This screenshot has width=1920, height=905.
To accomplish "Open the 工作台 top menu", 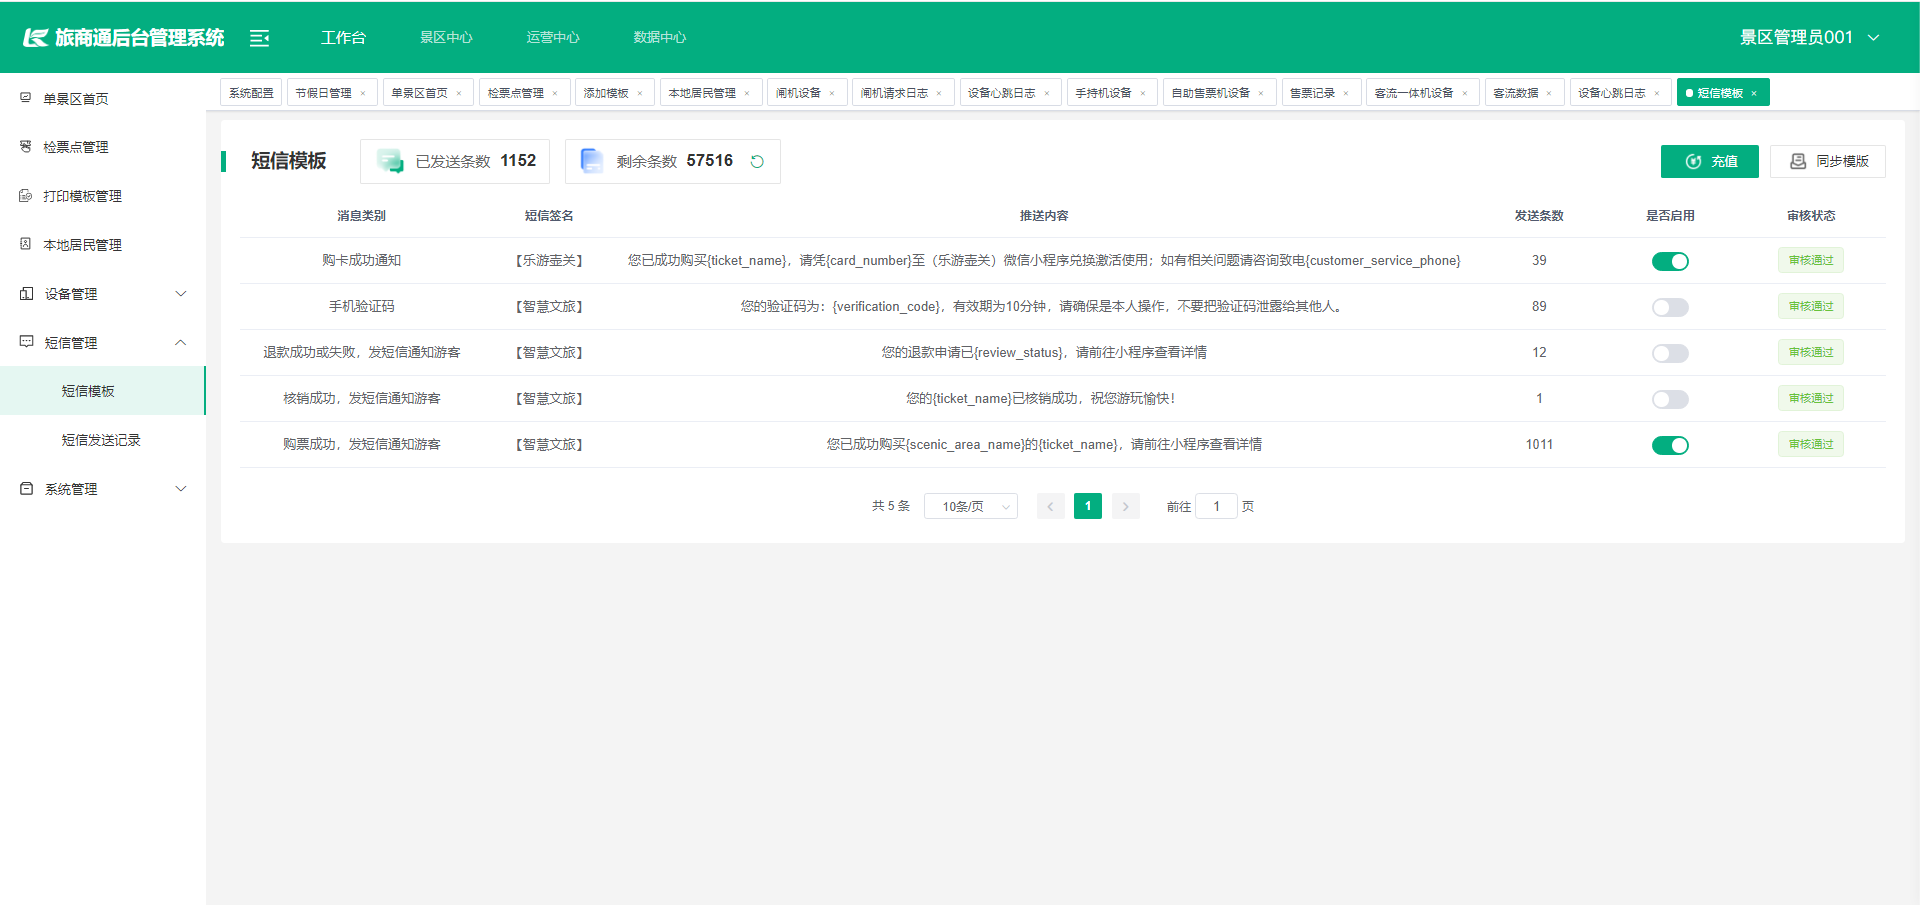I will (x=343, y=37).
